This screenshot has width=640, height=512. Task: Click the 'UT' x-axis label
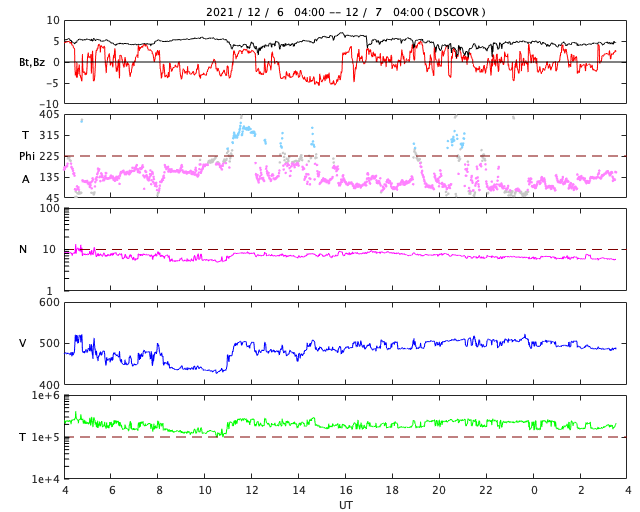tap(345, 505)
